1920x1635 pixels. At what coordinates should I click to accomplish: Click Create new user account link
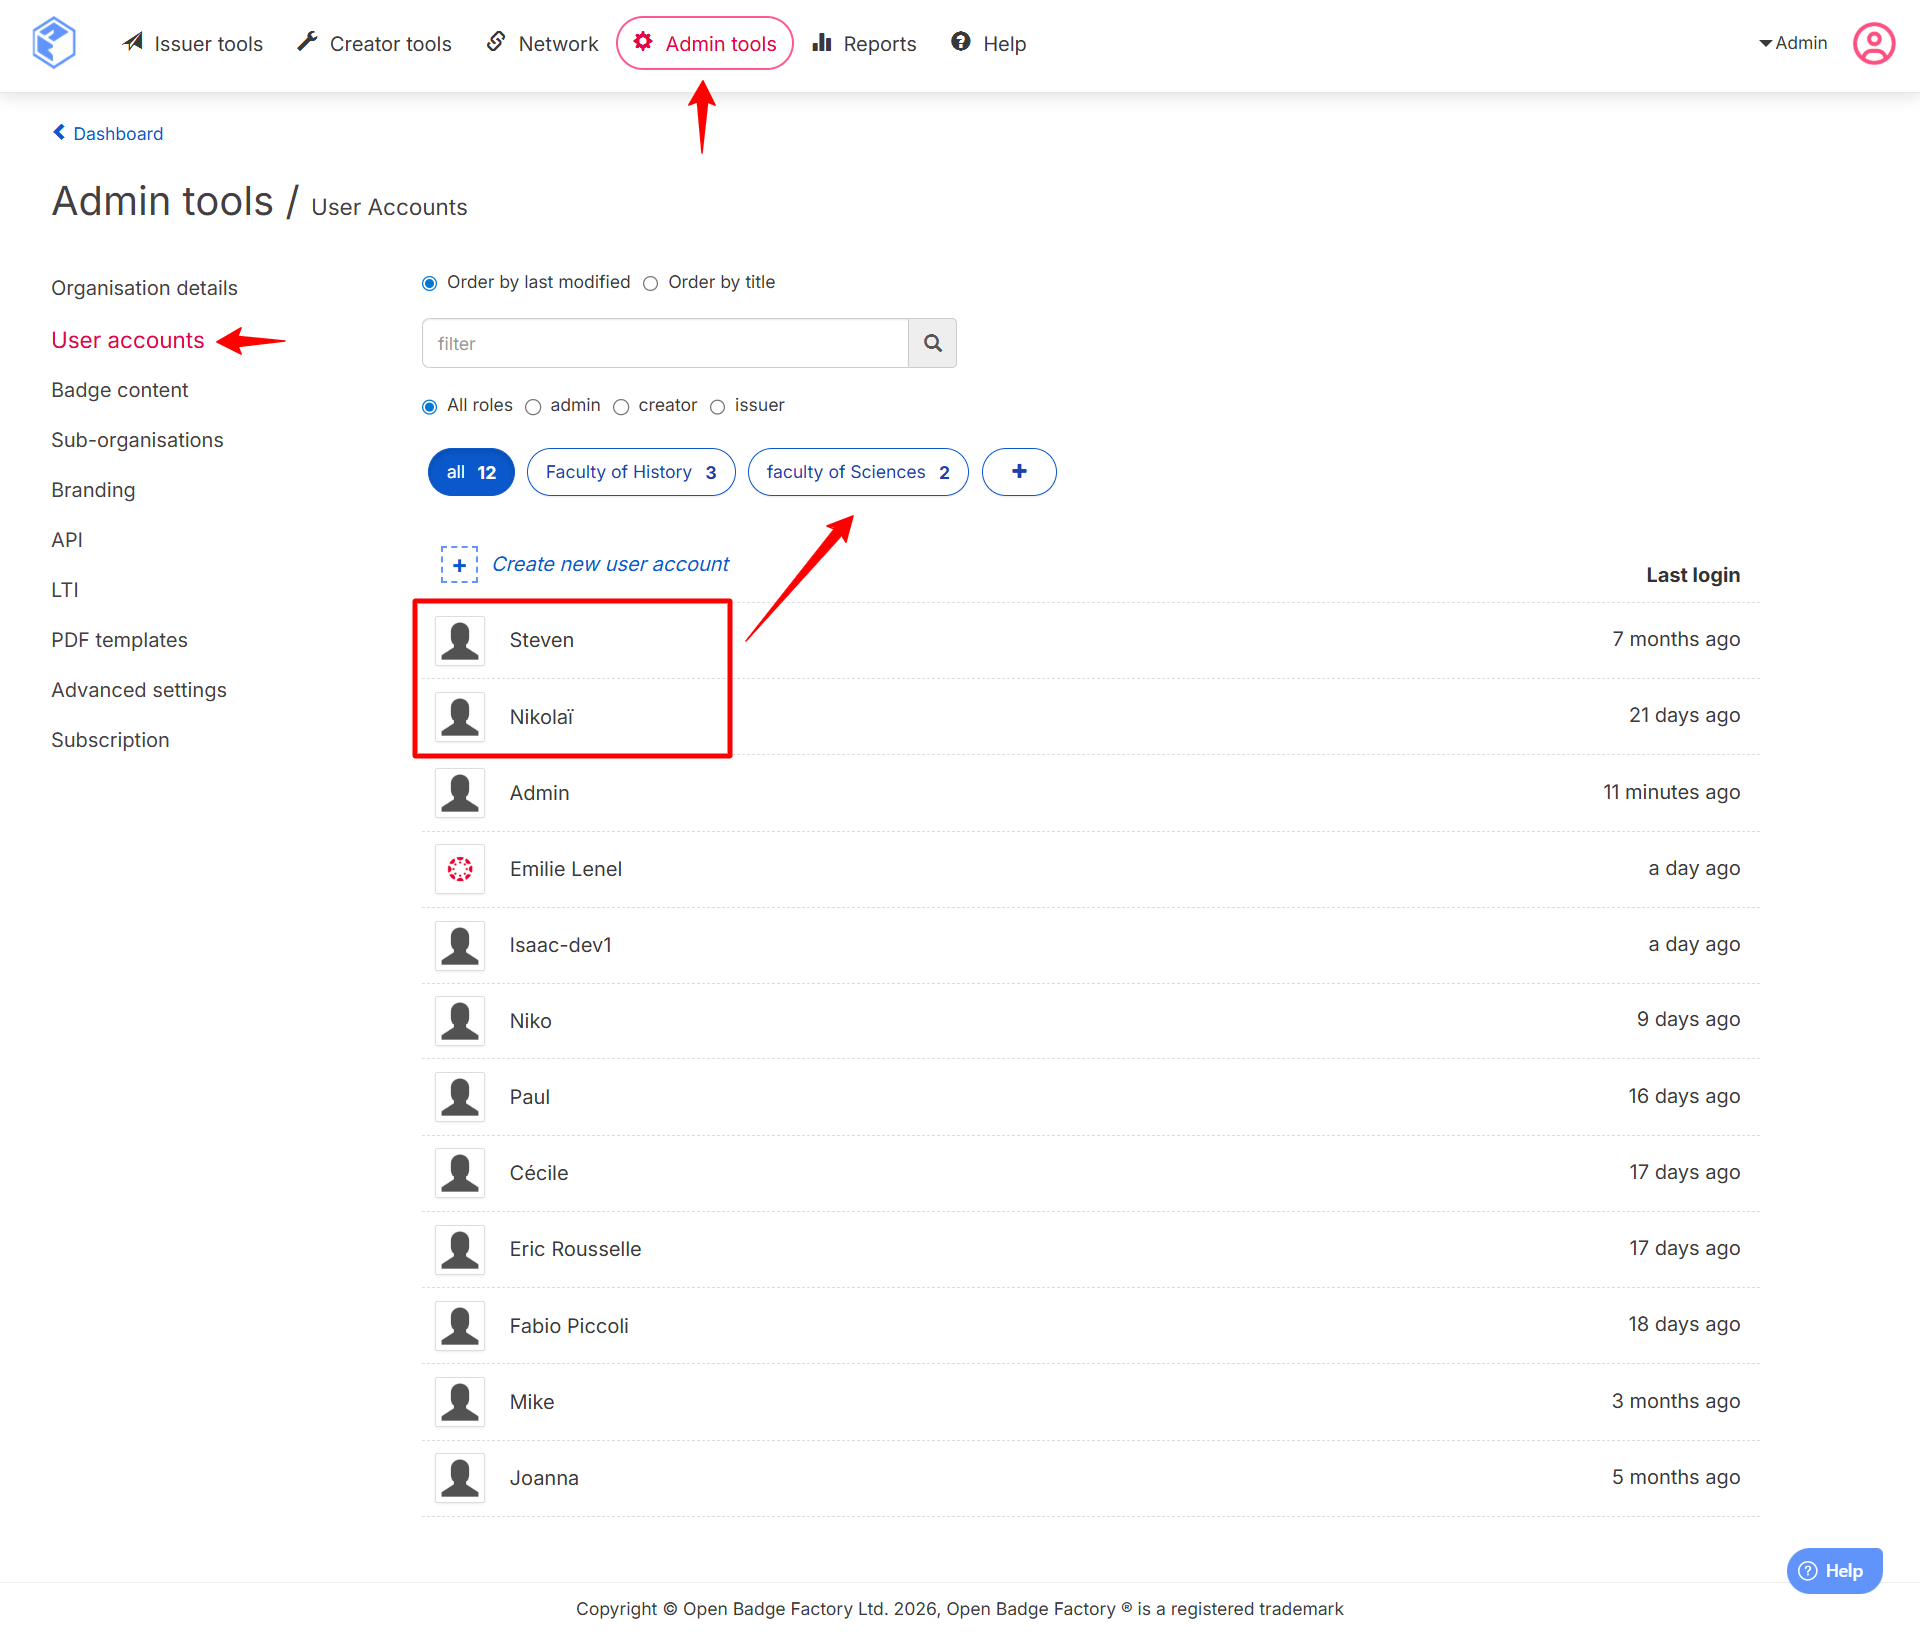(x=610, y=564)
